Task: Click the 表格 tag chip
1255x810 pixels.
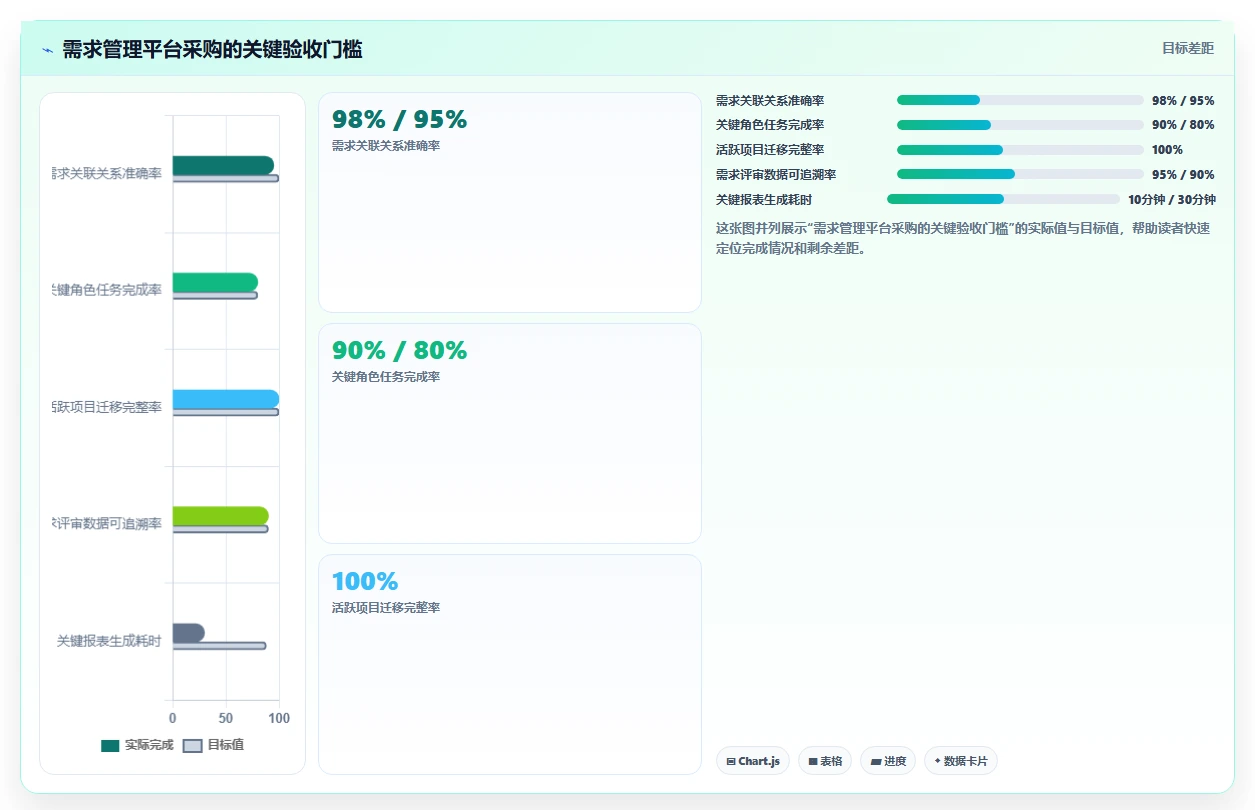Action: click(x=825, y=761)
